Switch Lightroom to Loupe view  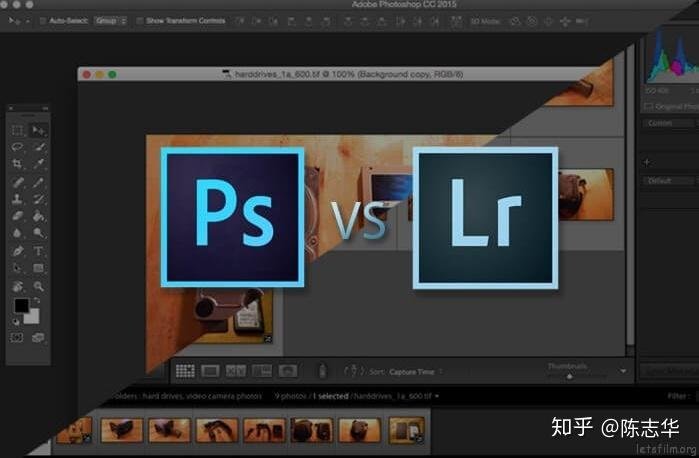tap(210, 371)
